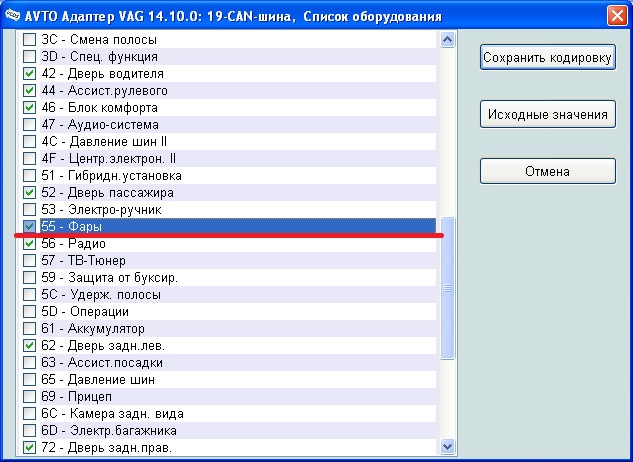The width and height of the screenshot is (633, 462).
Task: Tick the 4C - Давление шин II checkbox
Action: pos(29,142)
